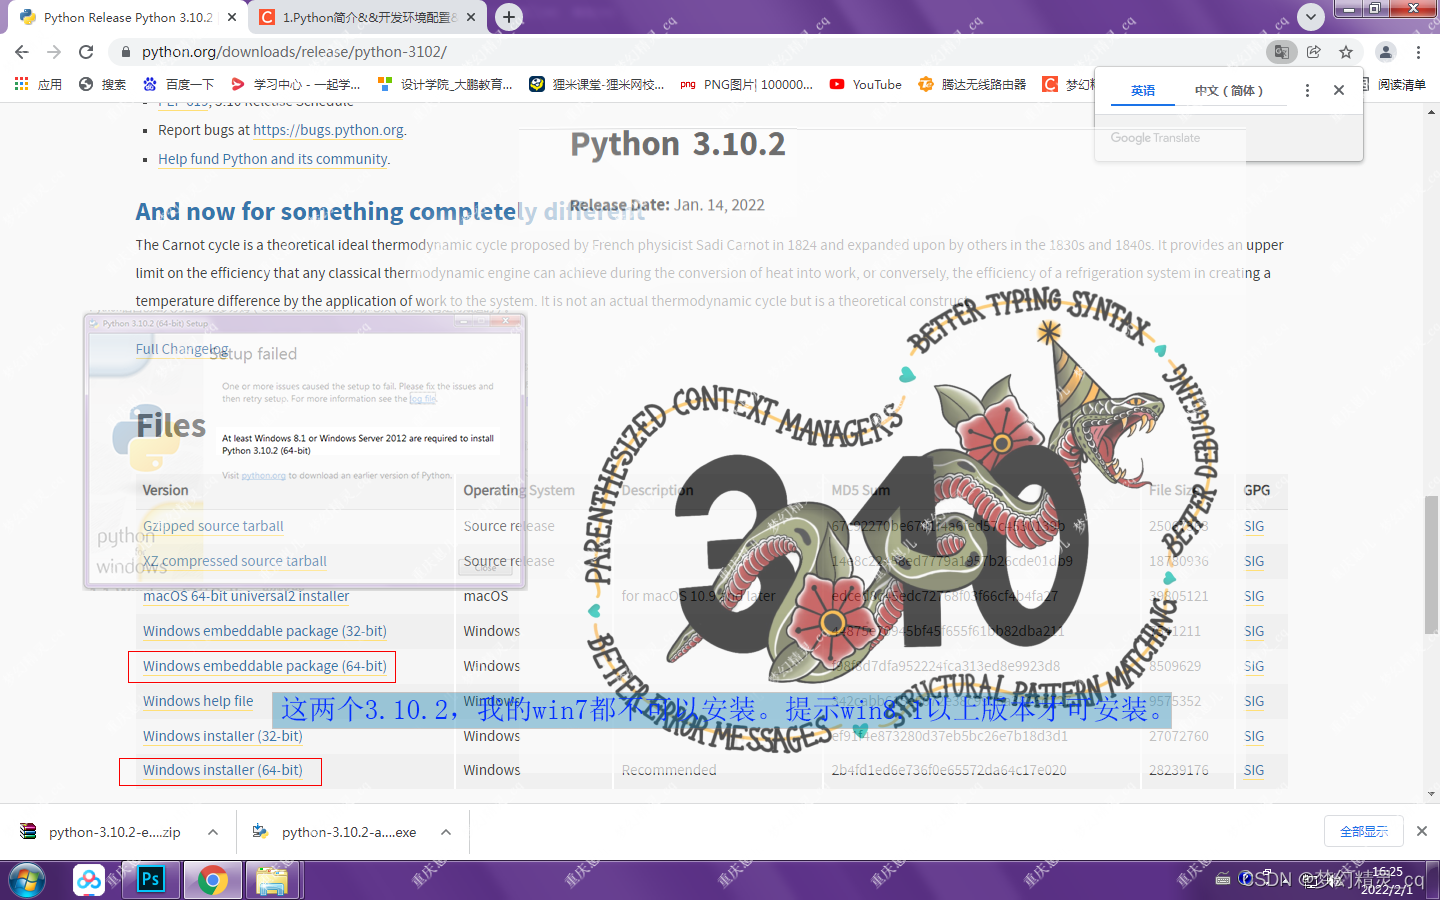This screenshot has height=900, width=1440.
Task: Click the page vertical scrollbar thumb
Action: pos(1431,563)
